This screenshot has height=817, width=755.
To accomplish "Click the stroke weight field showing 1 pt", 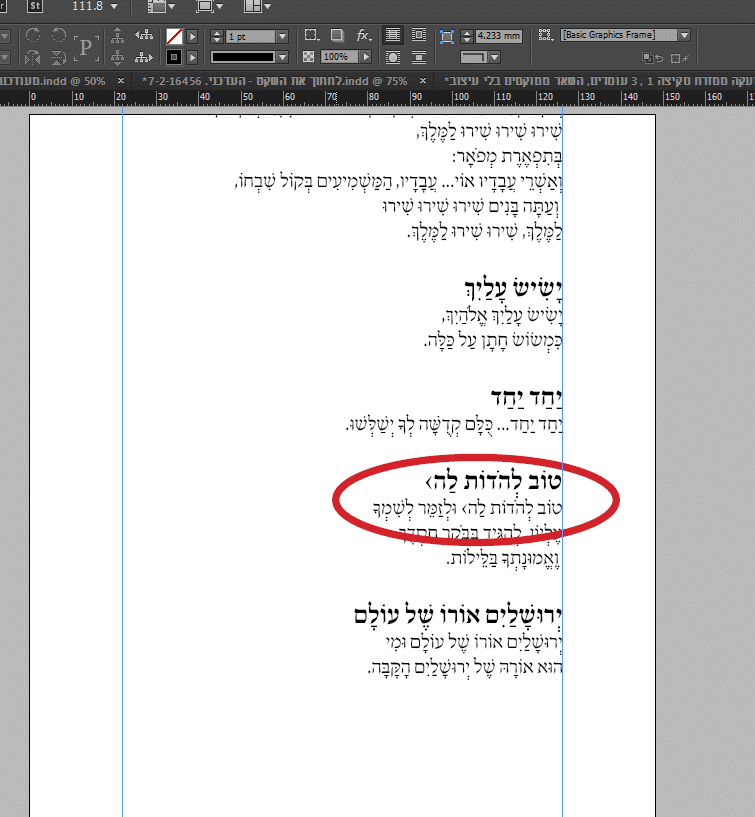I will [250, 36].
